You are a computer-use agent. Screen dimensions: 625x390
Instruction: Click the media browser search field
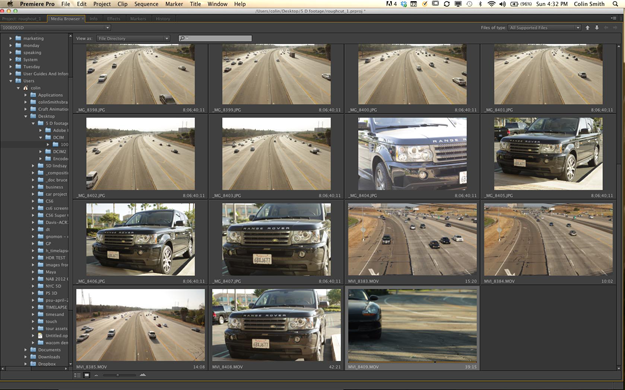pos(215,38)
